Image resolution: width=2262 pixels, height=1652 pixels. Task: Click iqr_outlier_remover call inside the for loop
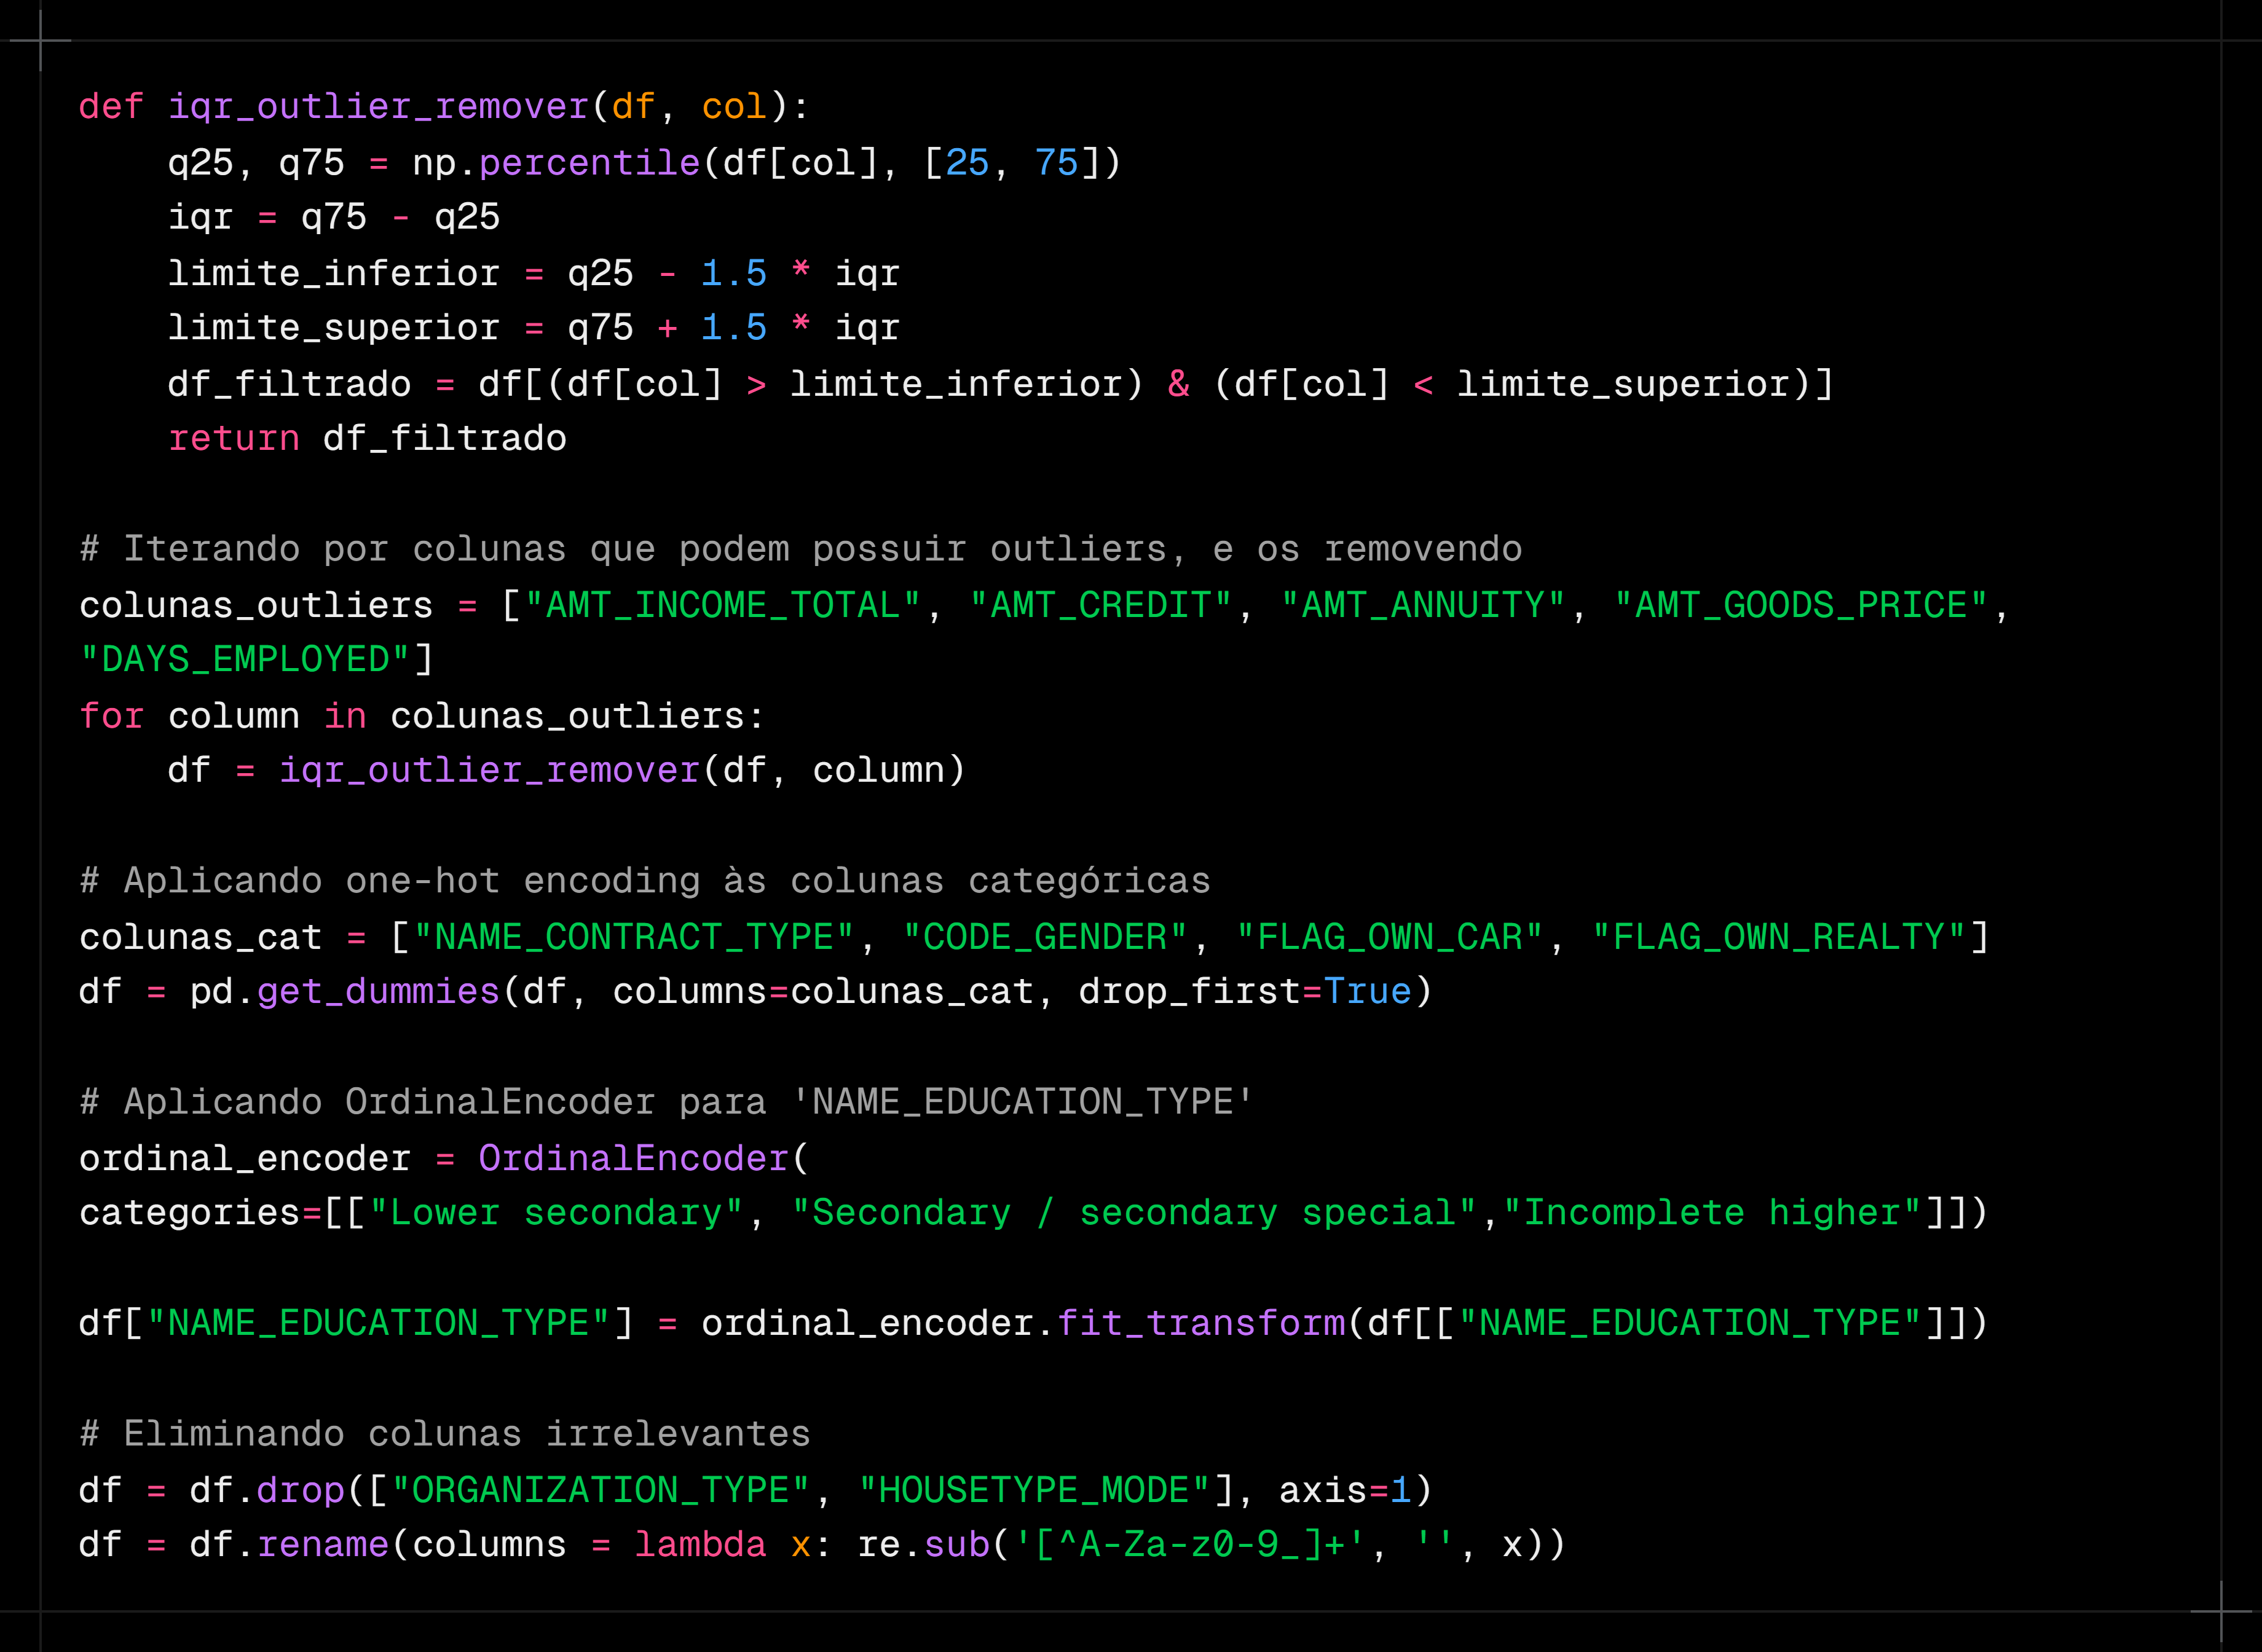click(489, 770)
